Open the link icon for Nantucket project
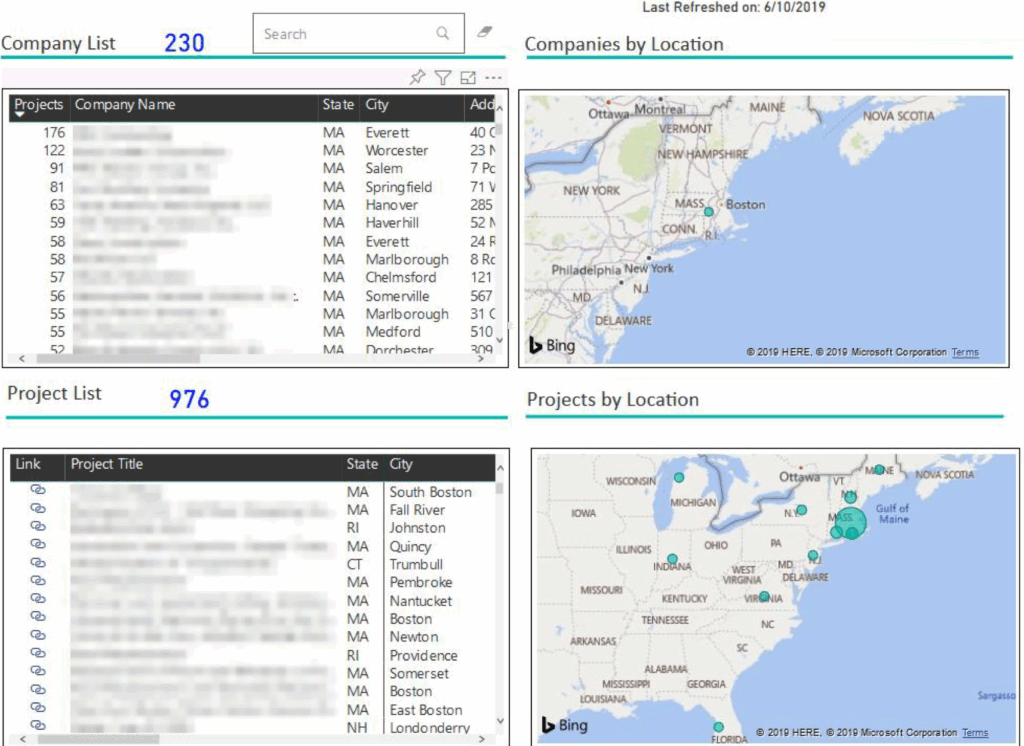The image size is (1024, 746). coord(38,601)
